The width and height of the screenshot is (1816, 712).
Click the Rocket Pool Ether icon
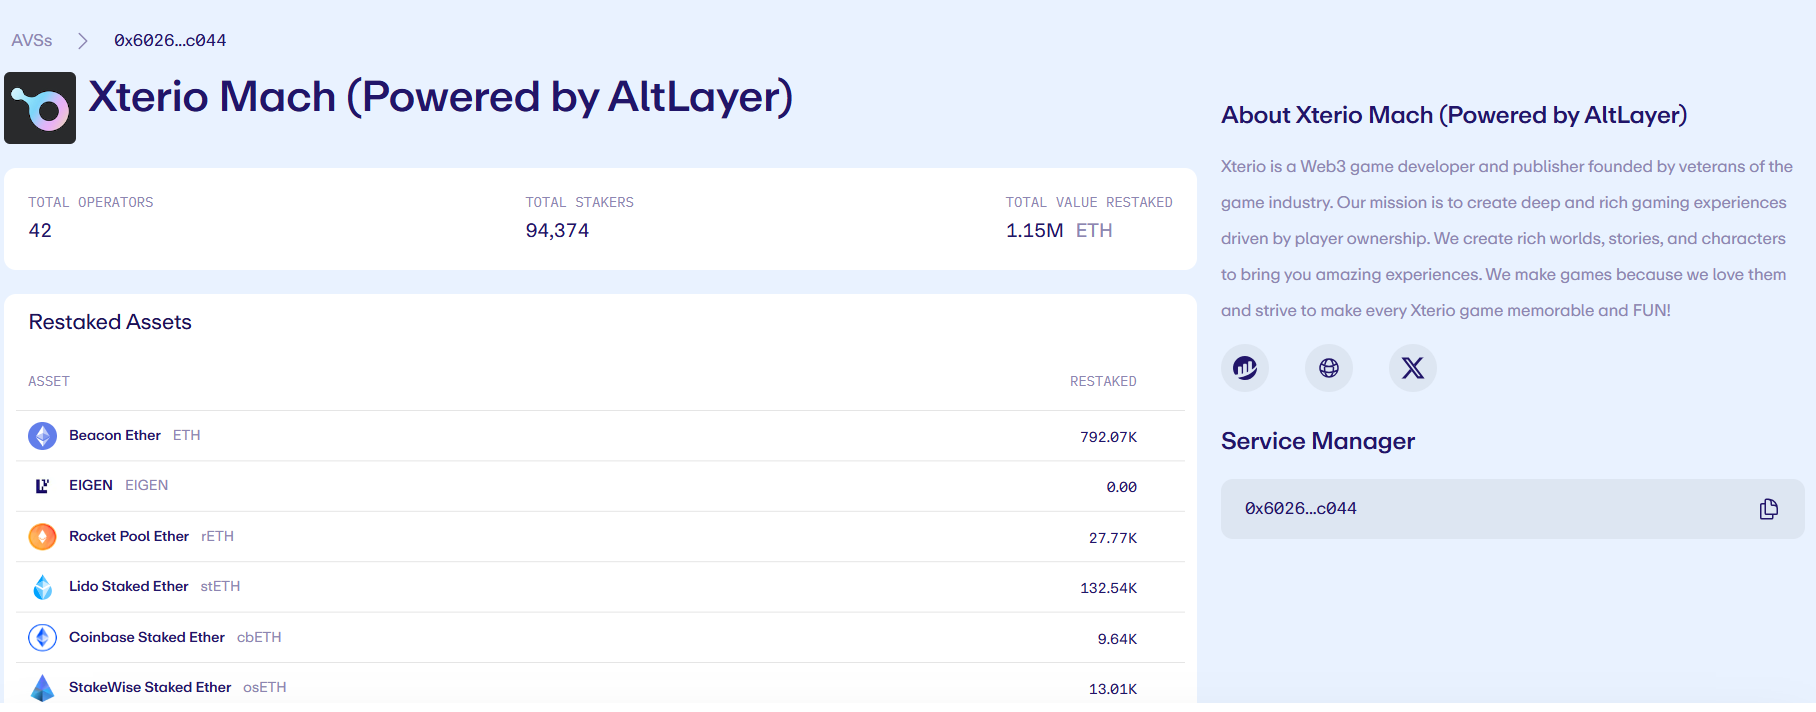tap(42, 537)
